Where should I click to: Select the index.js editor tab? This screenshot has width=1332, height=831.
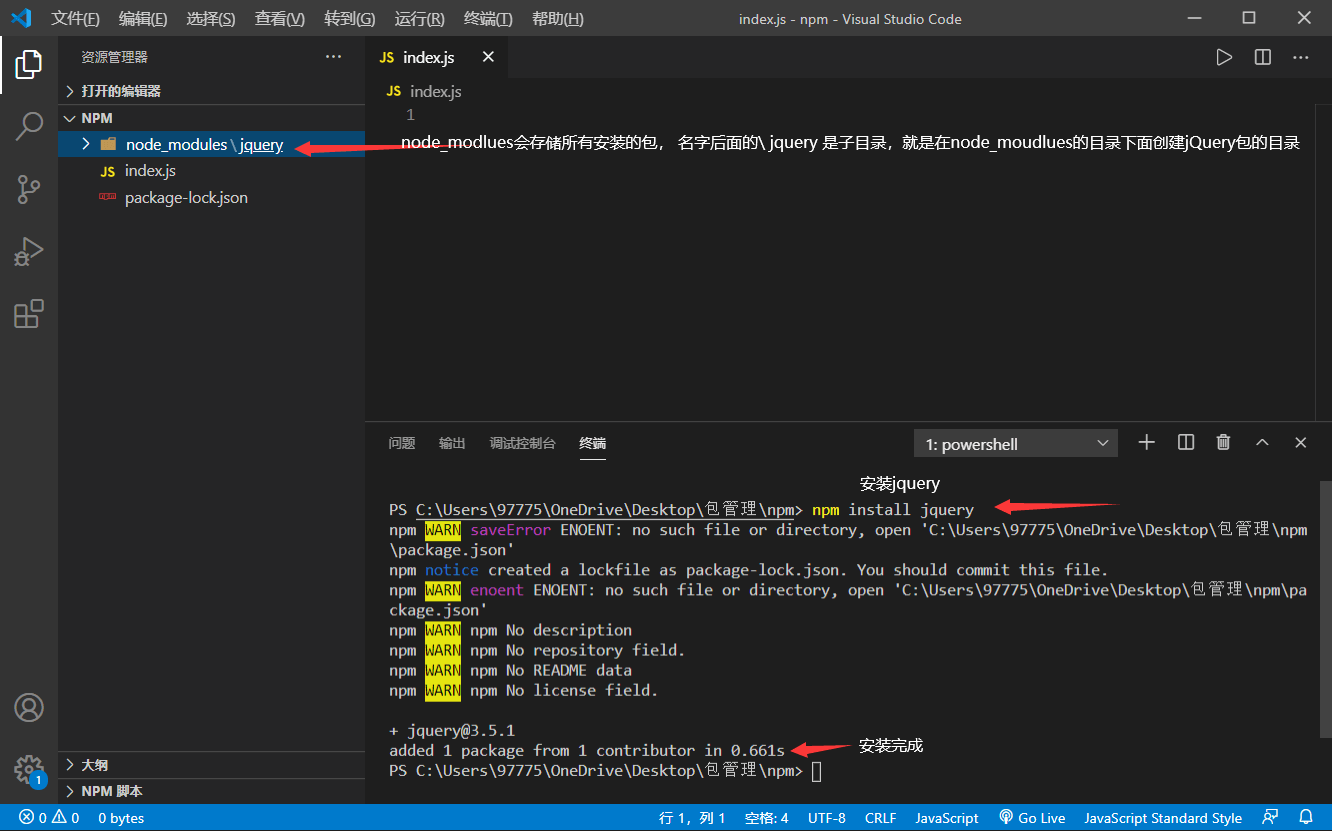[436, 57]
